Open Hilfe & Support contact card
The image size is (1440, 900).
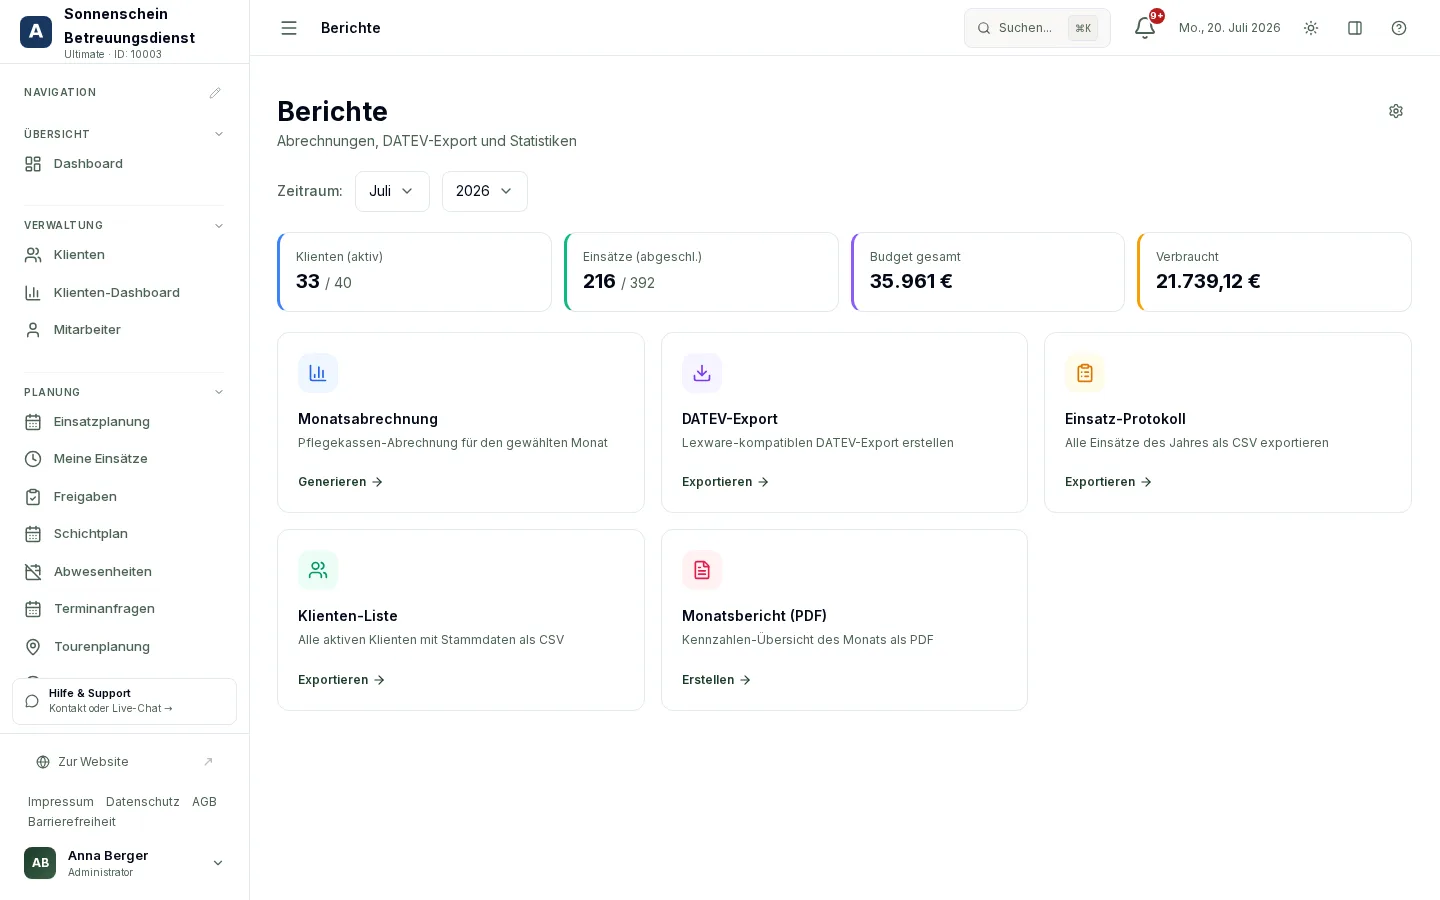(x=124, y=701)
